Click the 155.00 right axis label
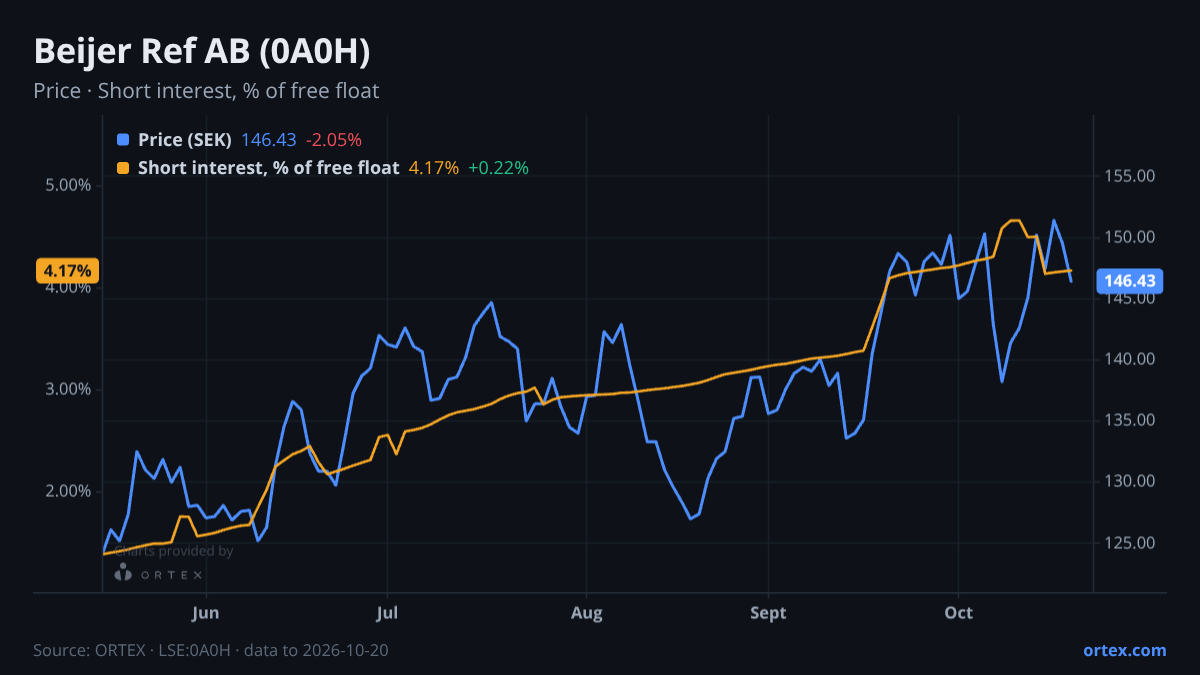1200x675 pixels. point(1130,176)
